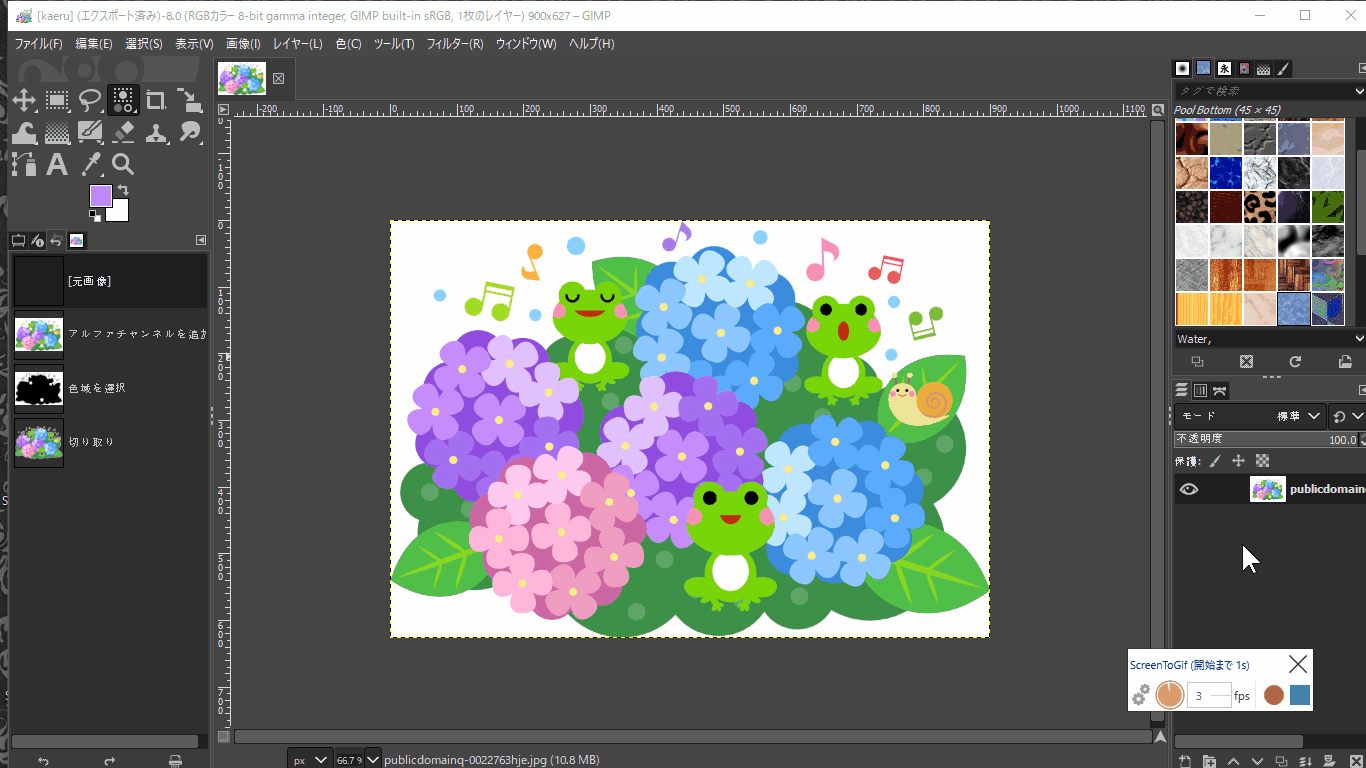Select the Crop tool
Image resolution: width=1366 pixels, height=768 pixels.
(x=156, y=100)
